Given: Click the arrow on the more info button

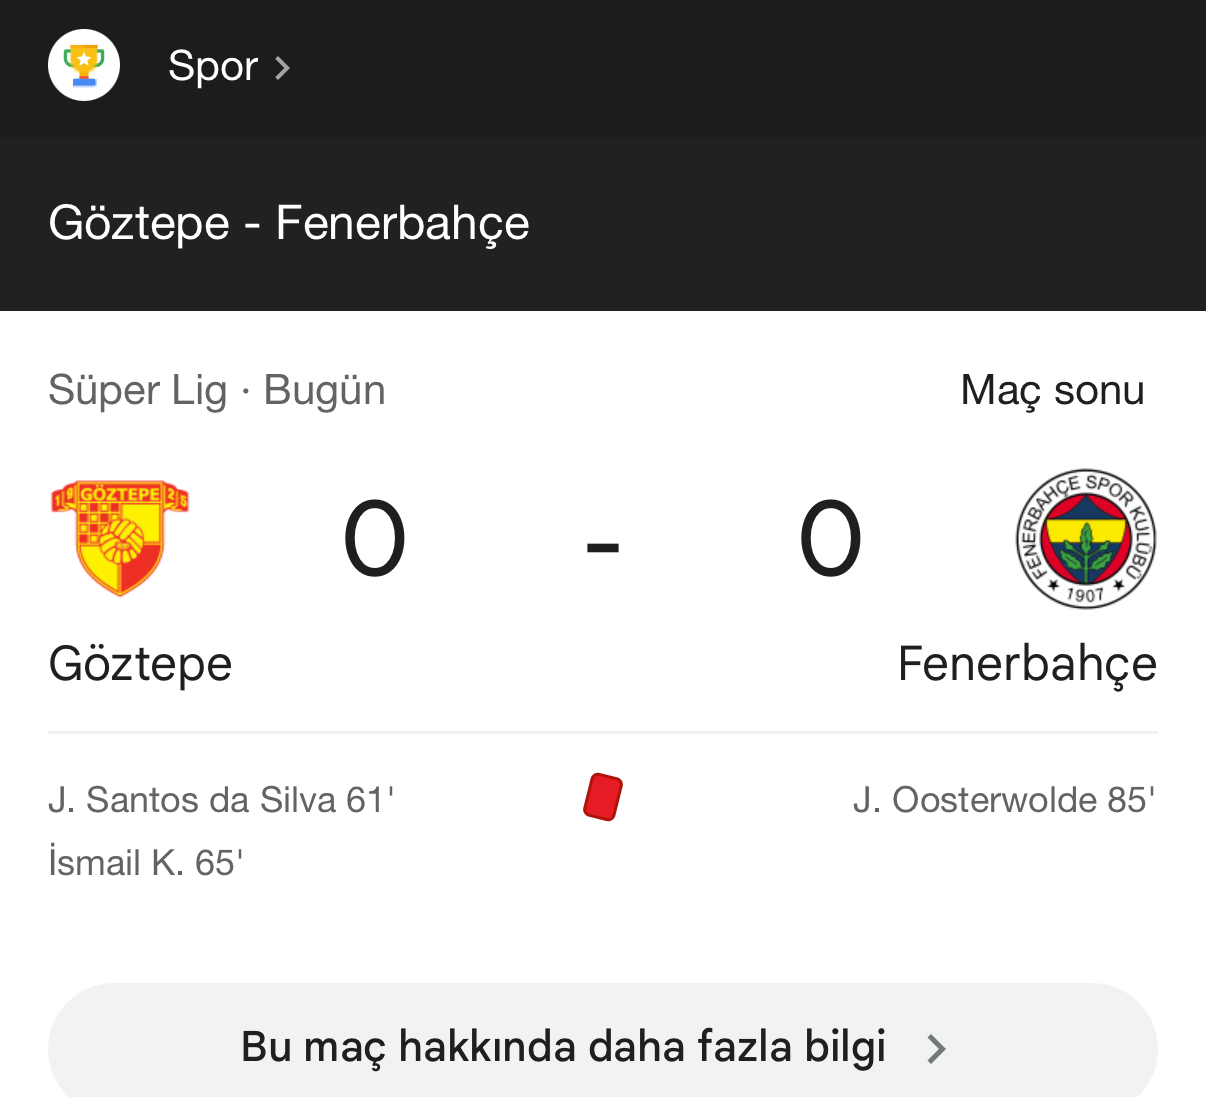Looking at the screenshot, I should coord(936,1048).
